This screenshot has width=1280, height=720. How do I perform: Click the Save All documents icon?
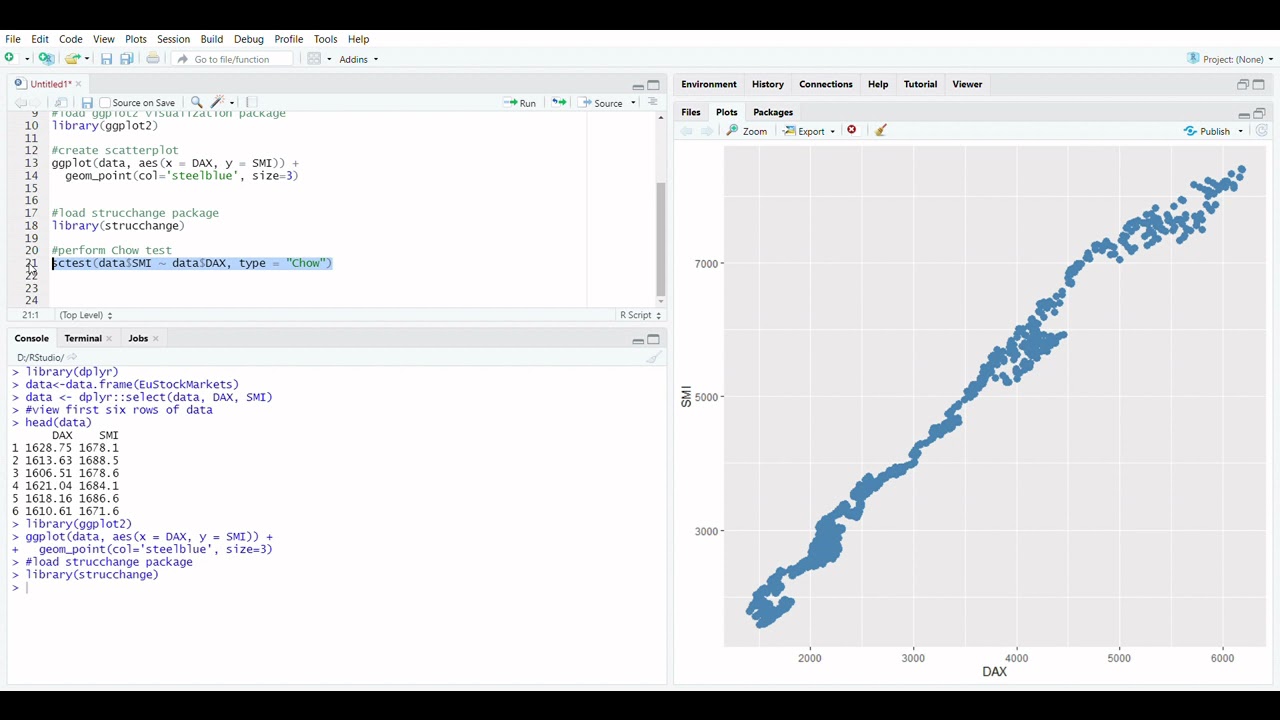[127, 59]
